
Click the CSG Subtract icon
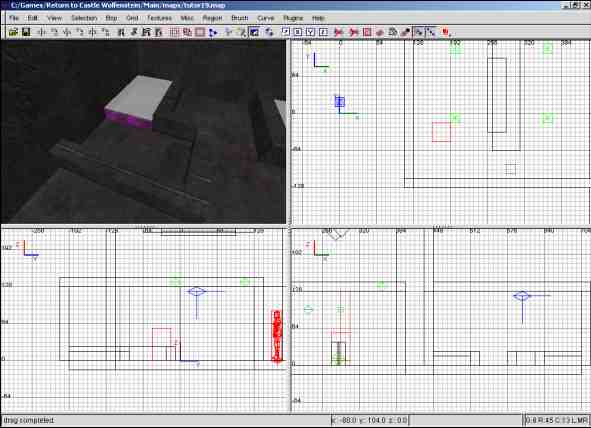tap(174, 32)
